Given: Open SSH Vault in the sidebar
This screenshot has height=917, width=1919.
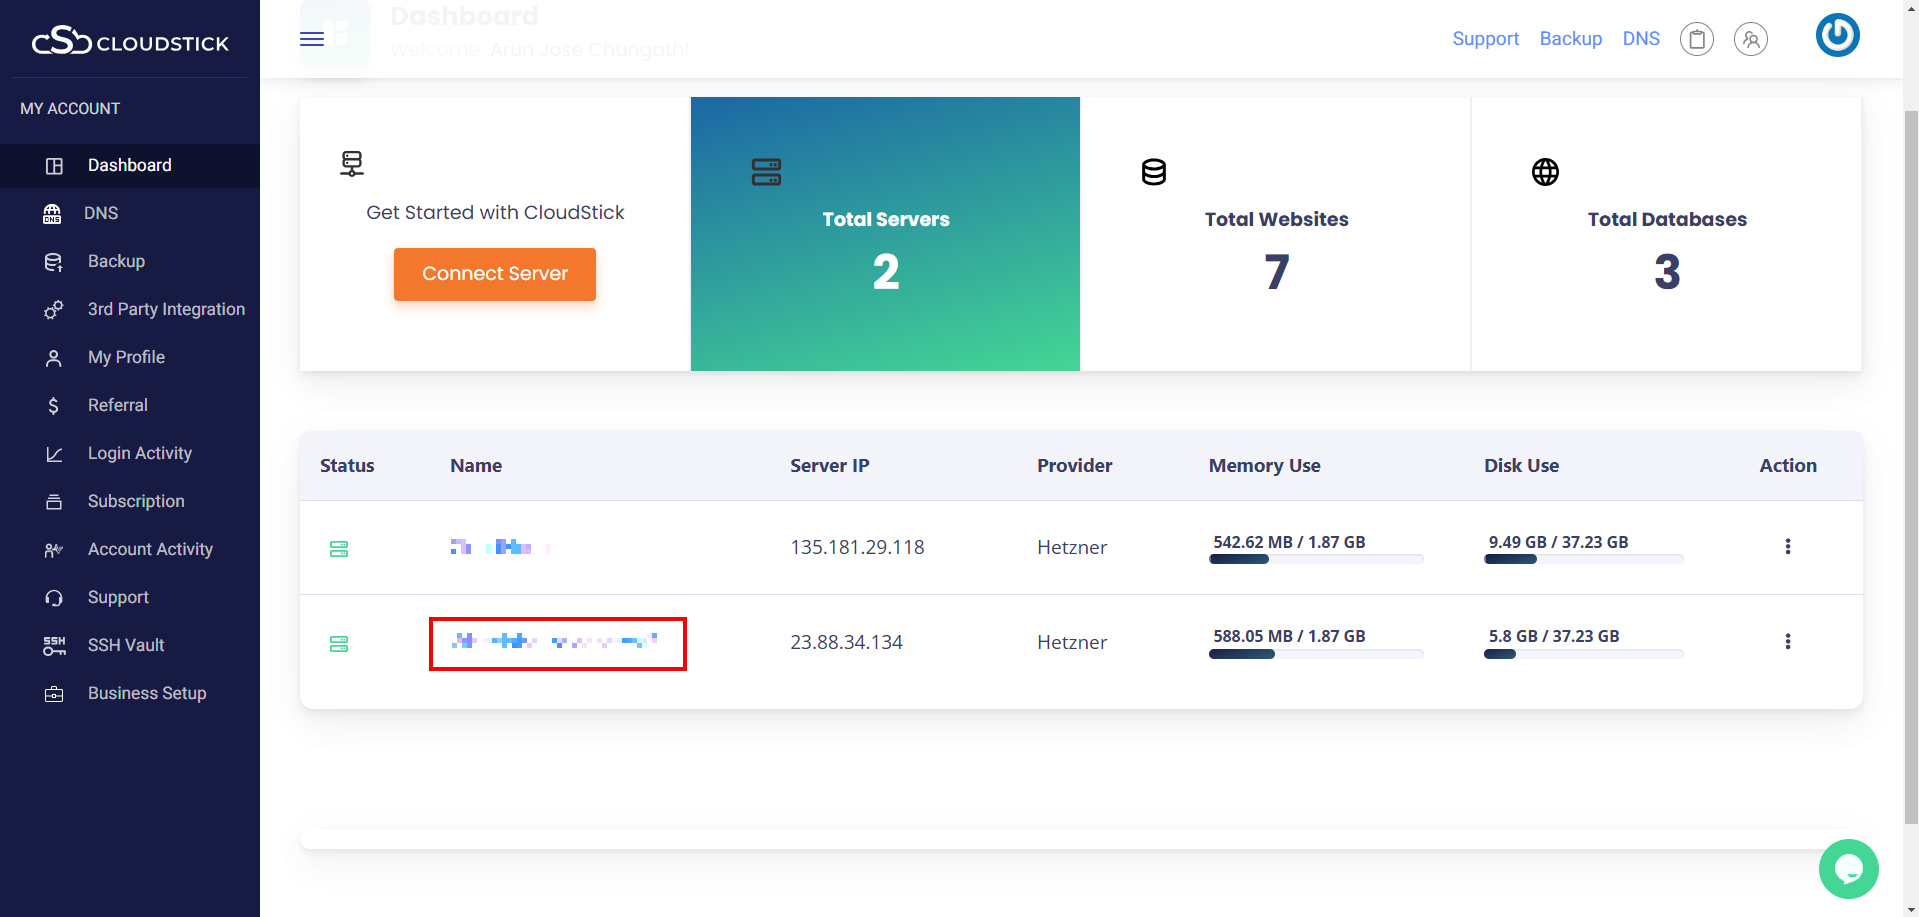Looking at the screenshot, I should (x=126, y=645).
